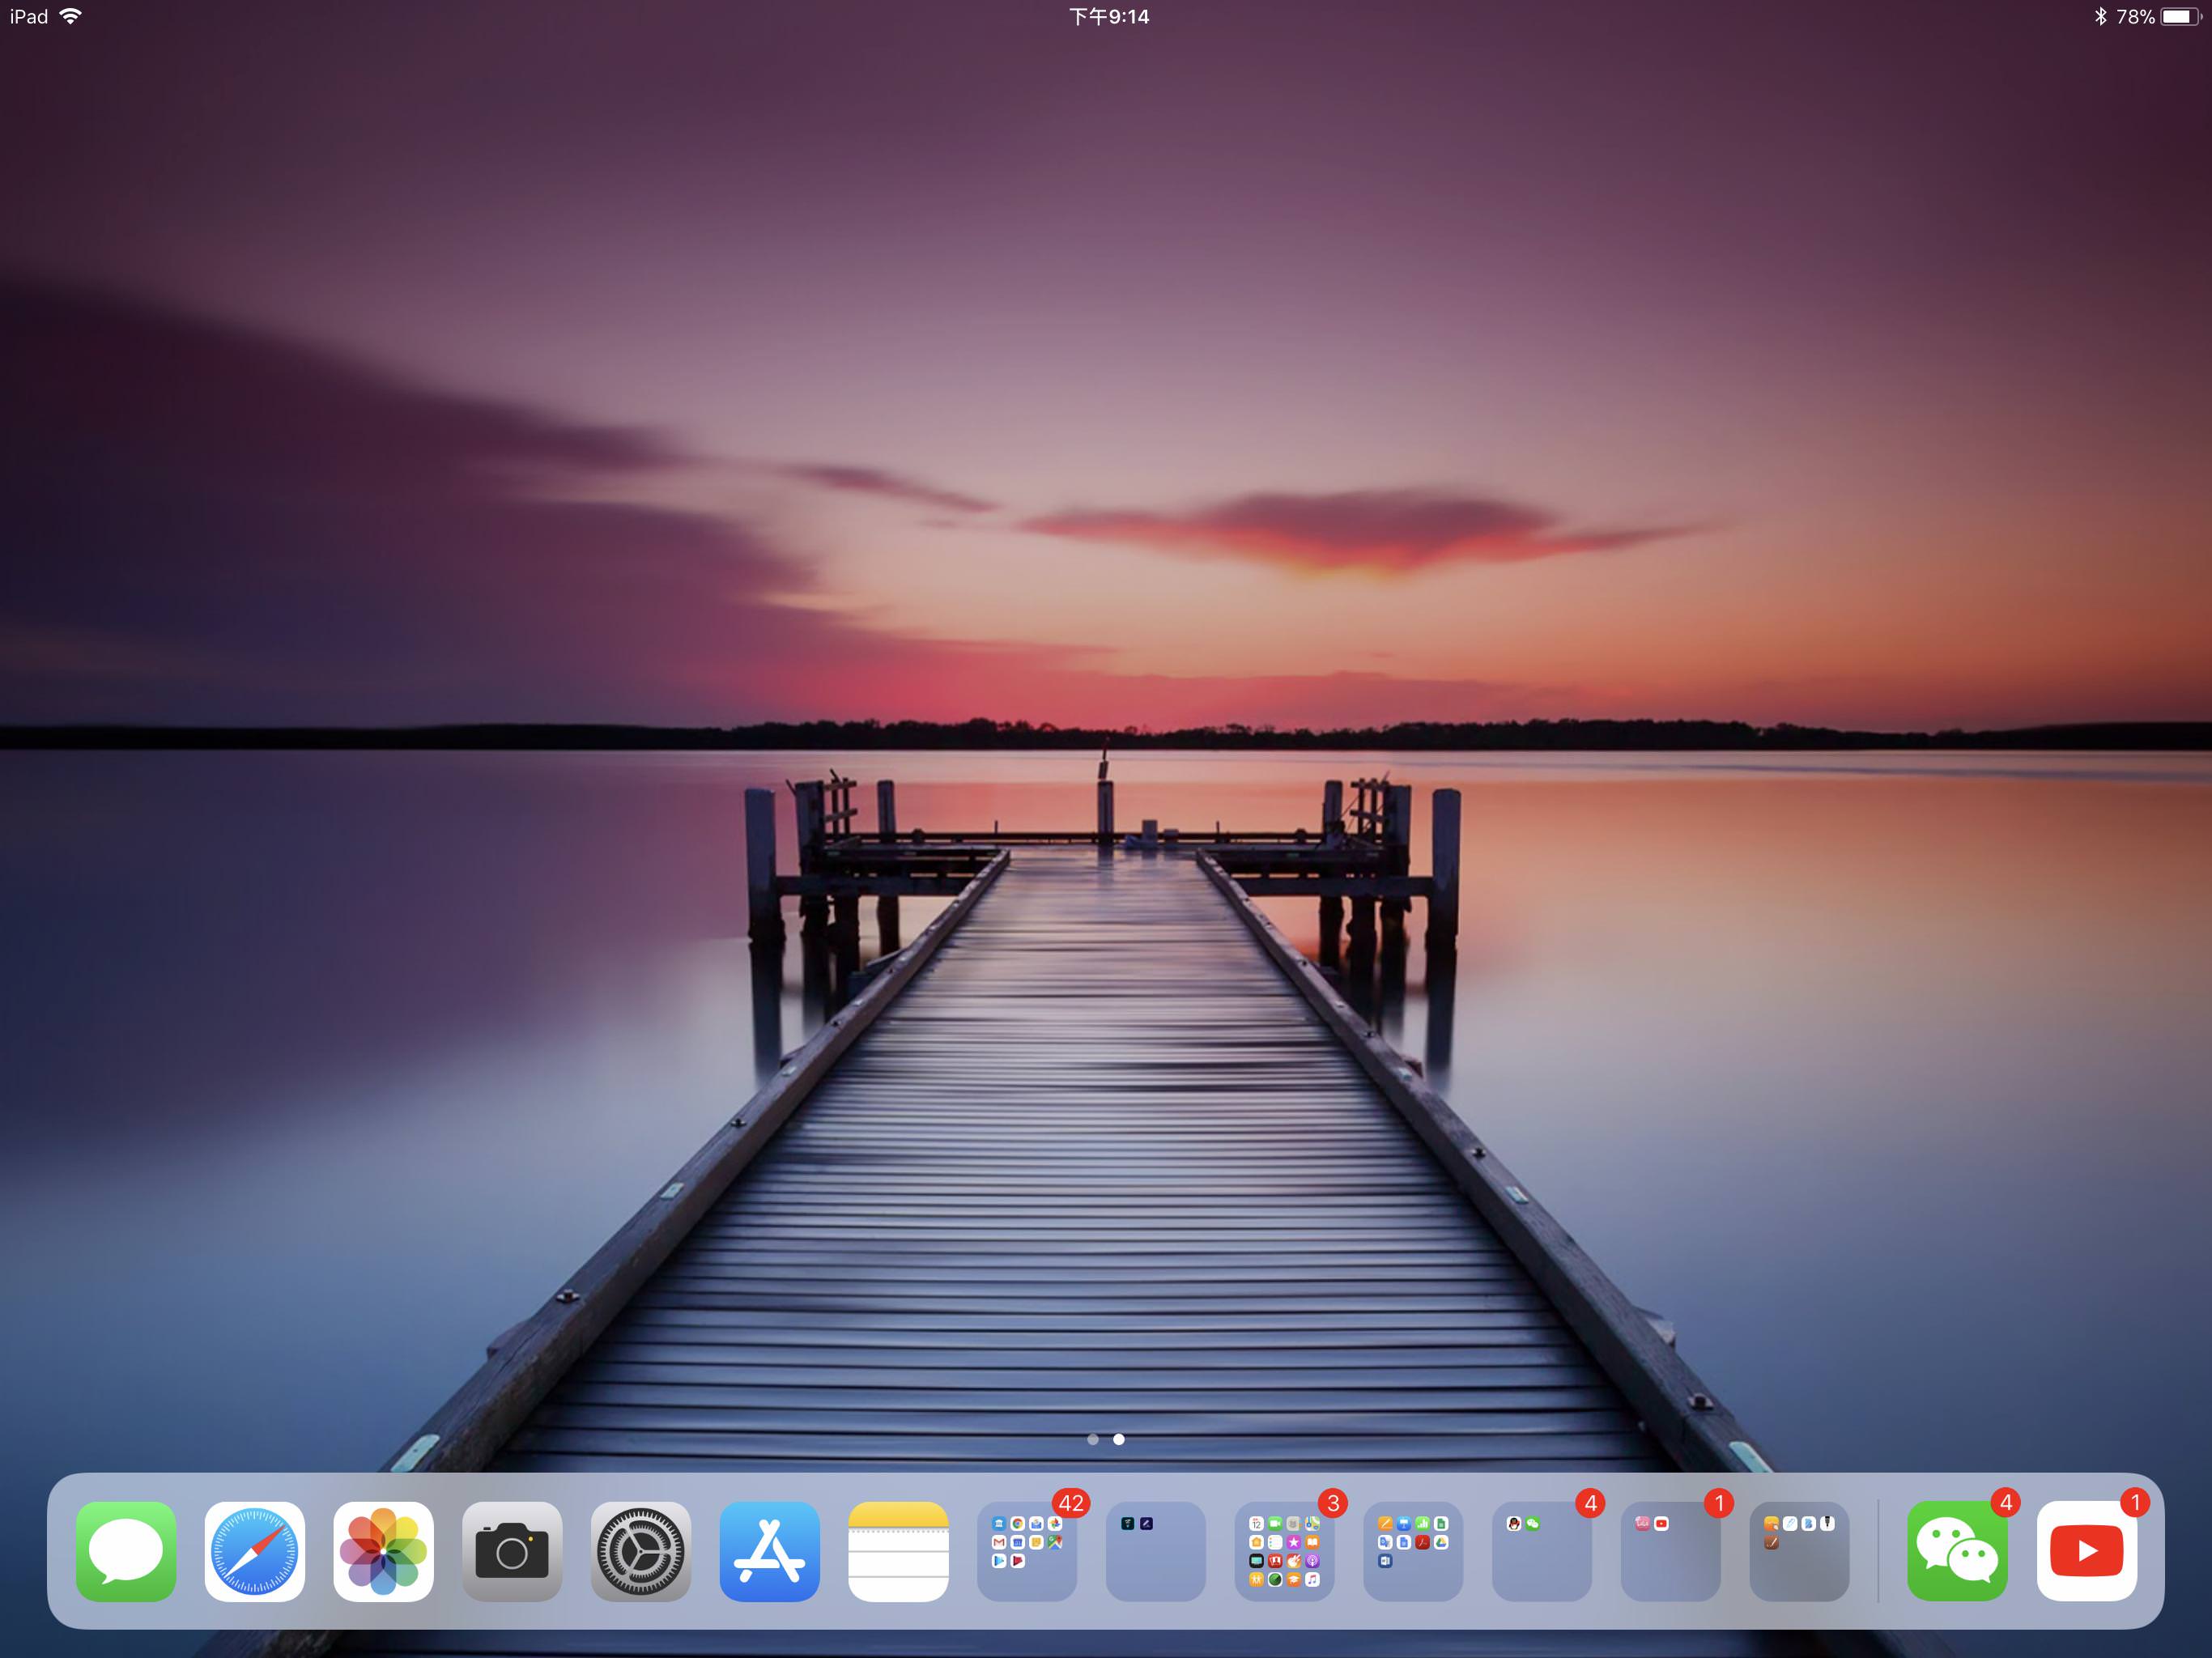Launch the Camera app

(x=512, y=1550)
